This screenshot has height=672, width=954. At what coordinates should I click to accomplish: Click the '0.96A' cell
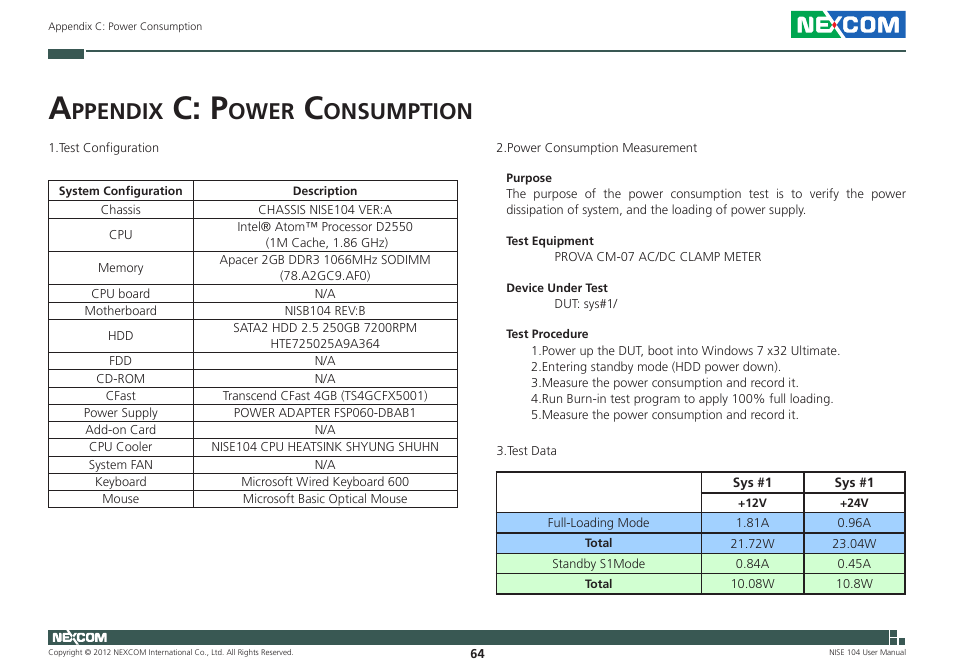pos(854,523)
